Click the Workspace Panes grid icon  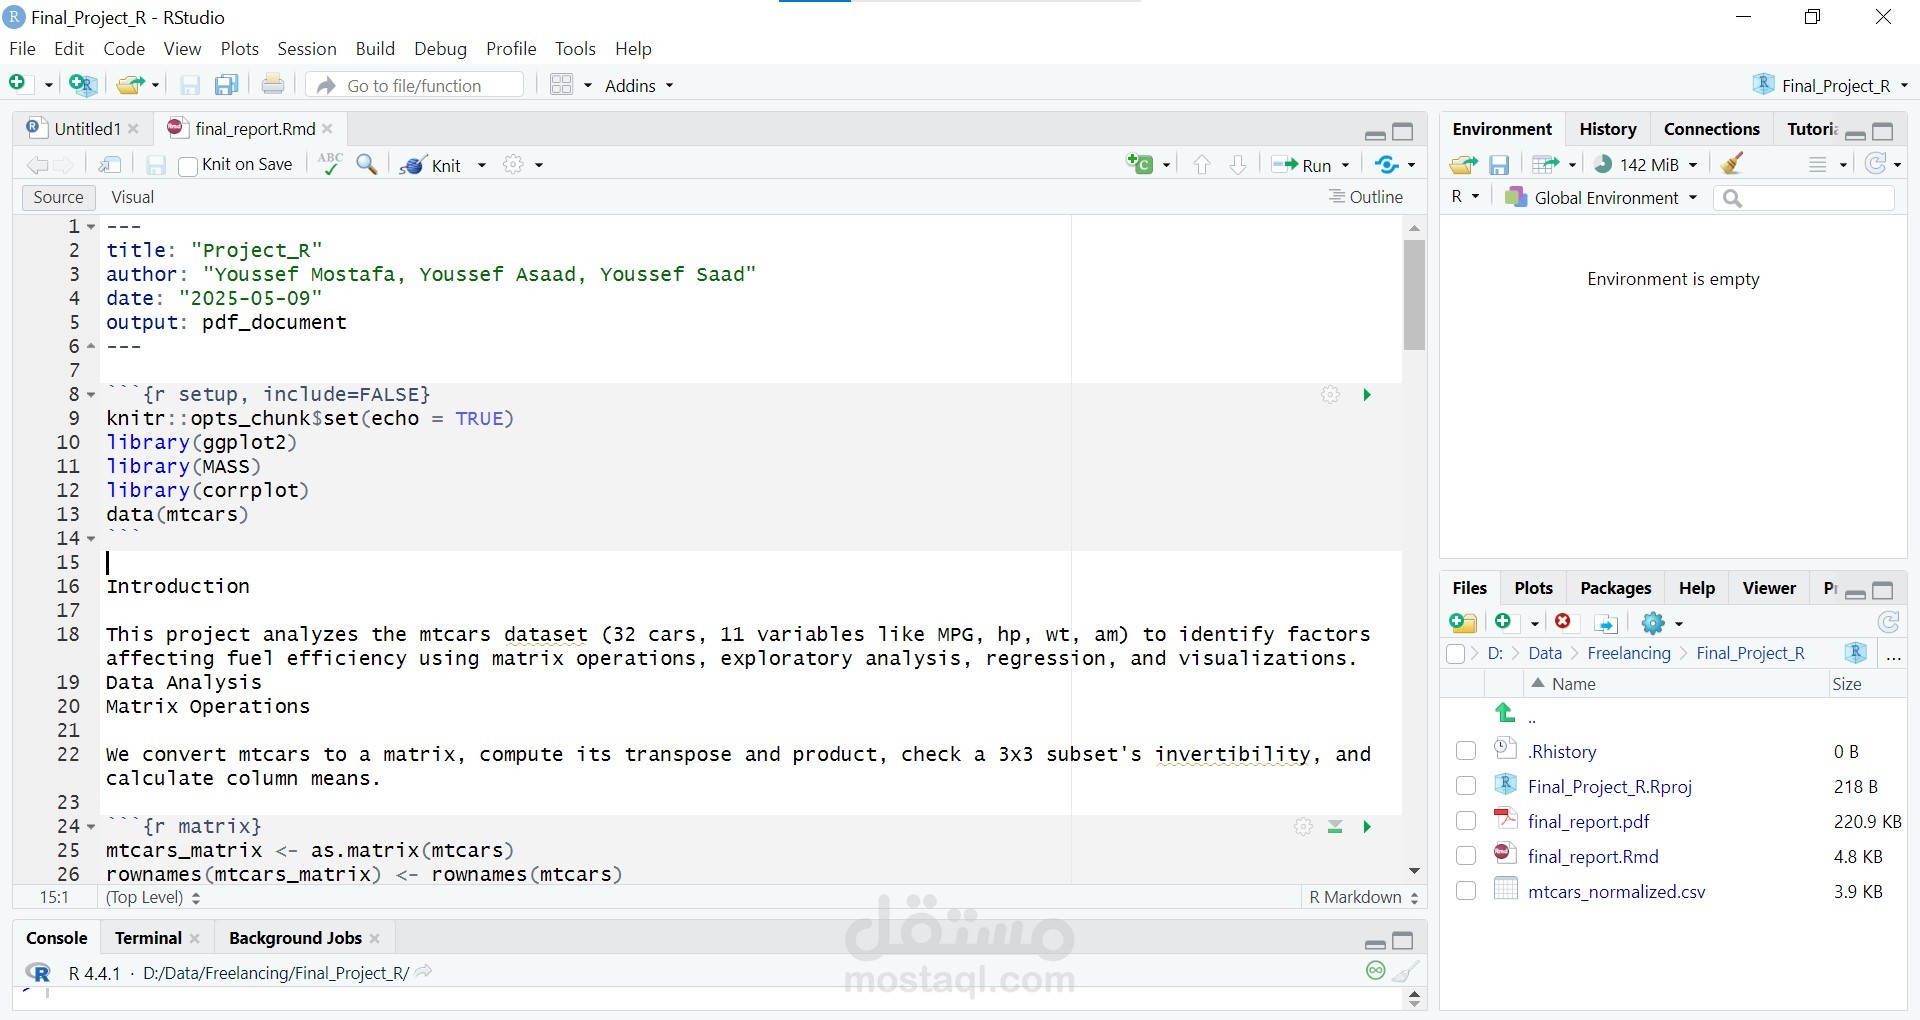562,85
